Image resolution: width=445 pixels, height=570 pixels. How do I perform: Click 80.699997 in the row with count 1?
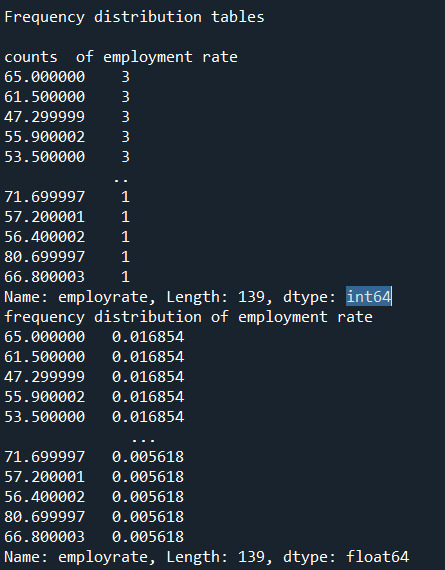pyautogui.click(x=44, y=257)
